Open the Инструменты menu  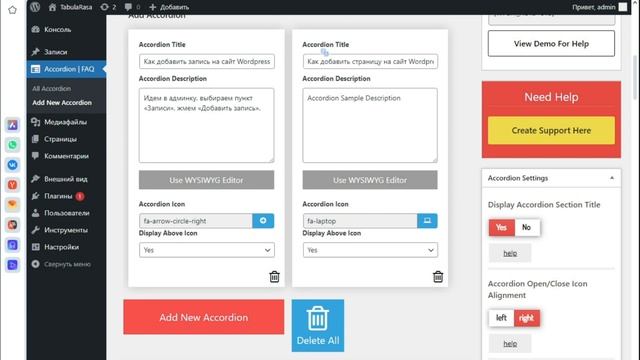click(66, 230)
